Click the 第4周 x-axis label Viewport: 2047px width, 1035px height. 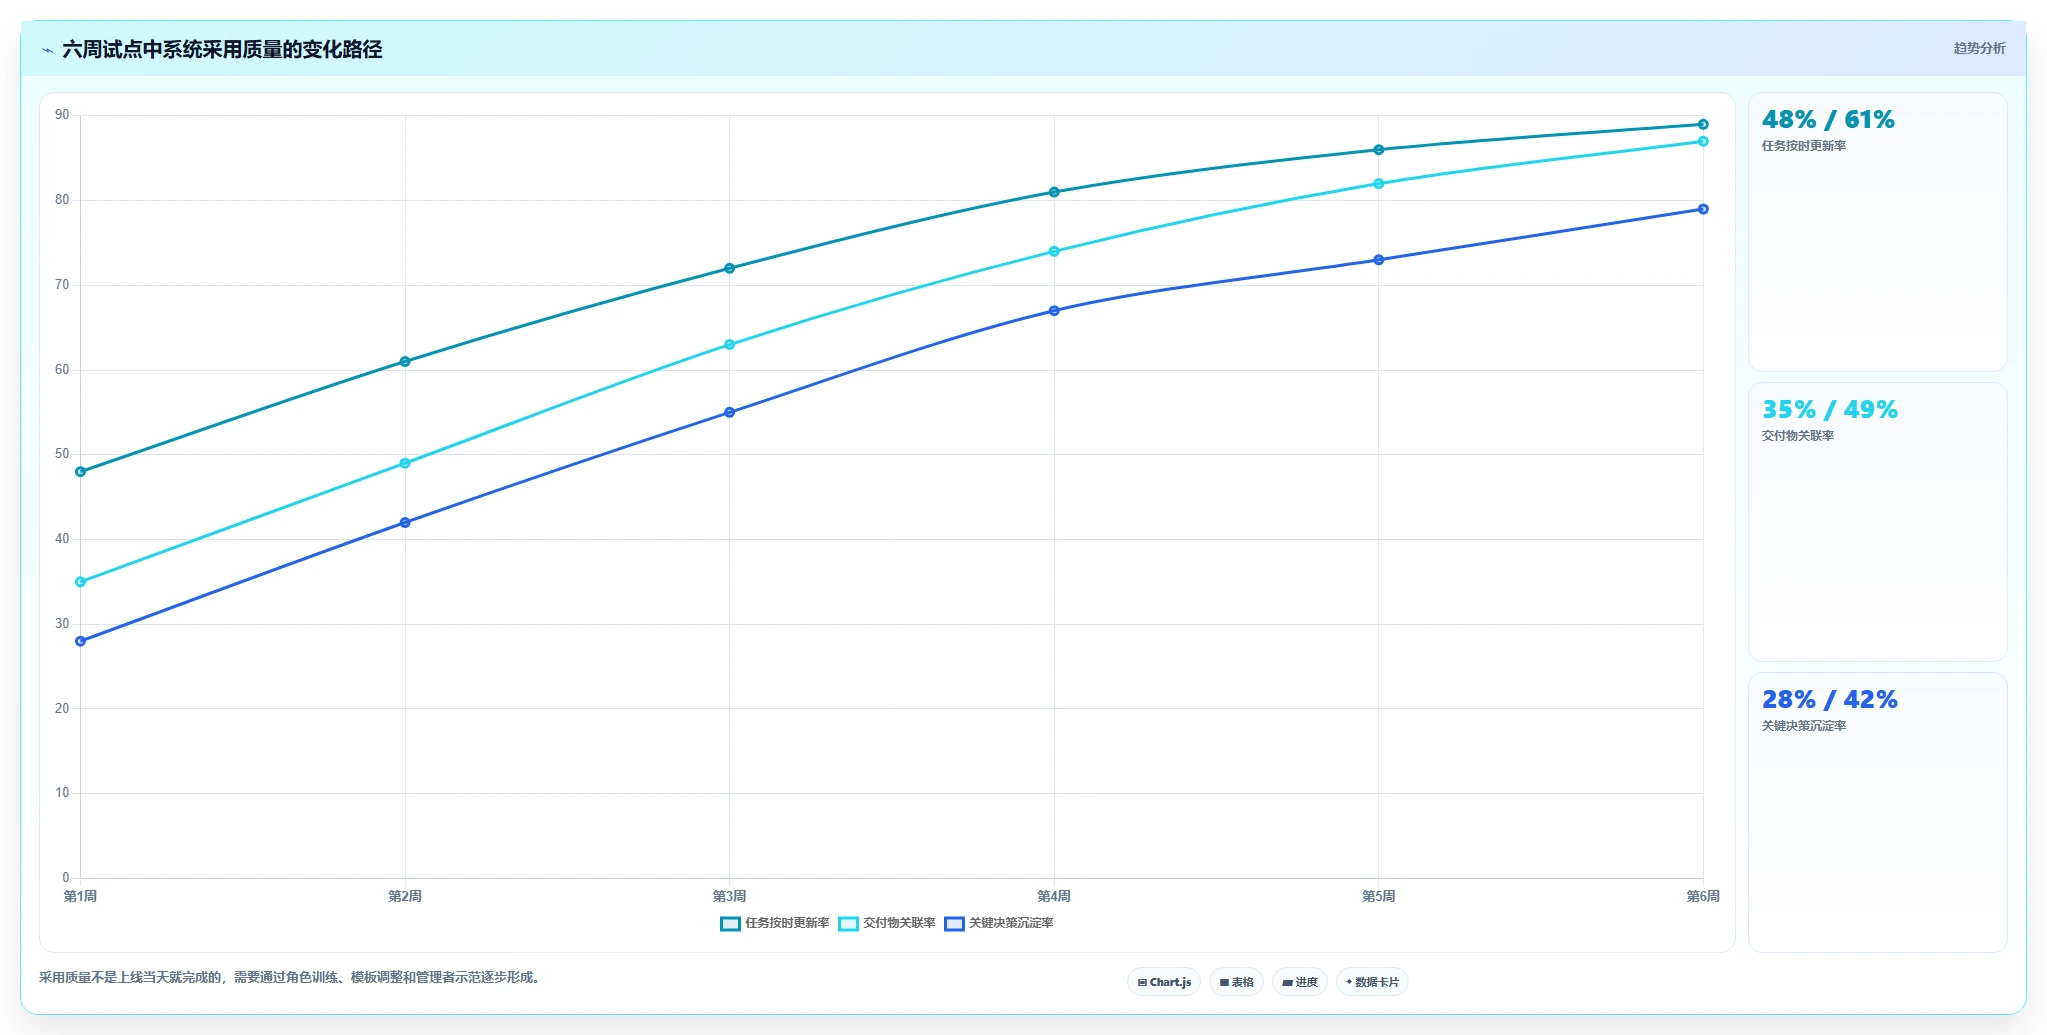1054,896
